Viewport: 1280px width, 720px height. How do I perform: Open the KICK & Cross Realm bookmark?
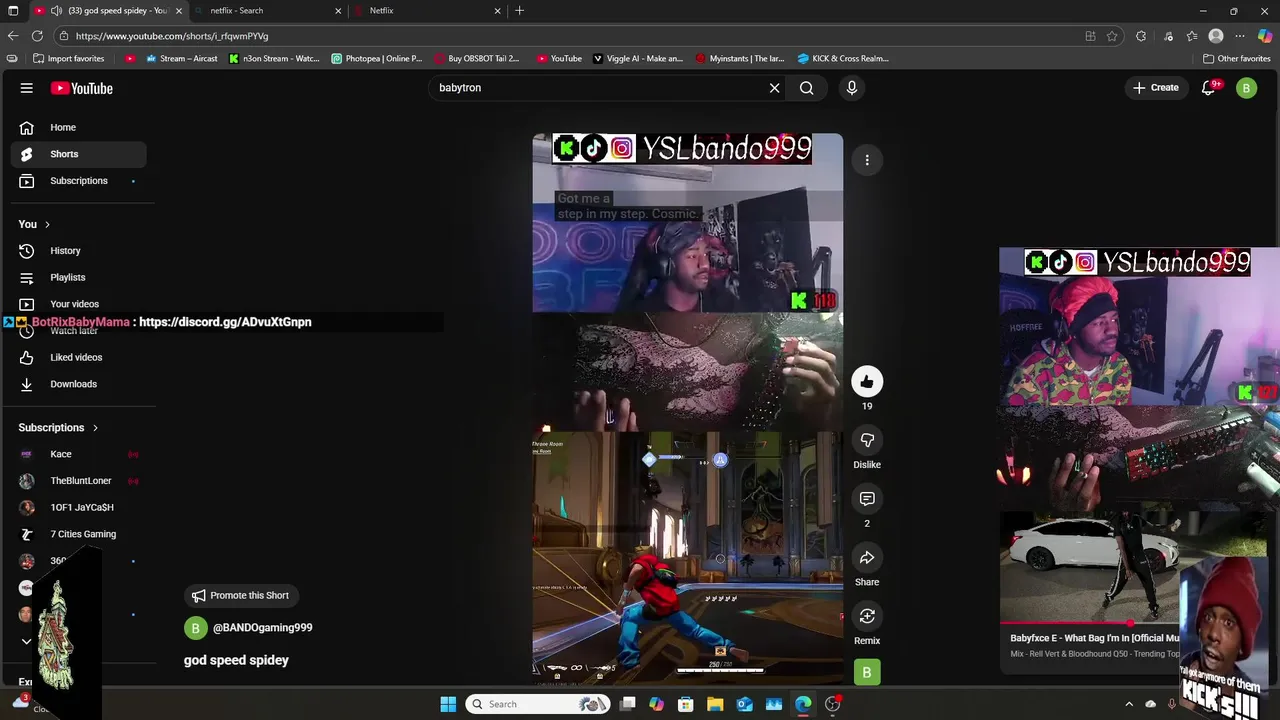843,58
